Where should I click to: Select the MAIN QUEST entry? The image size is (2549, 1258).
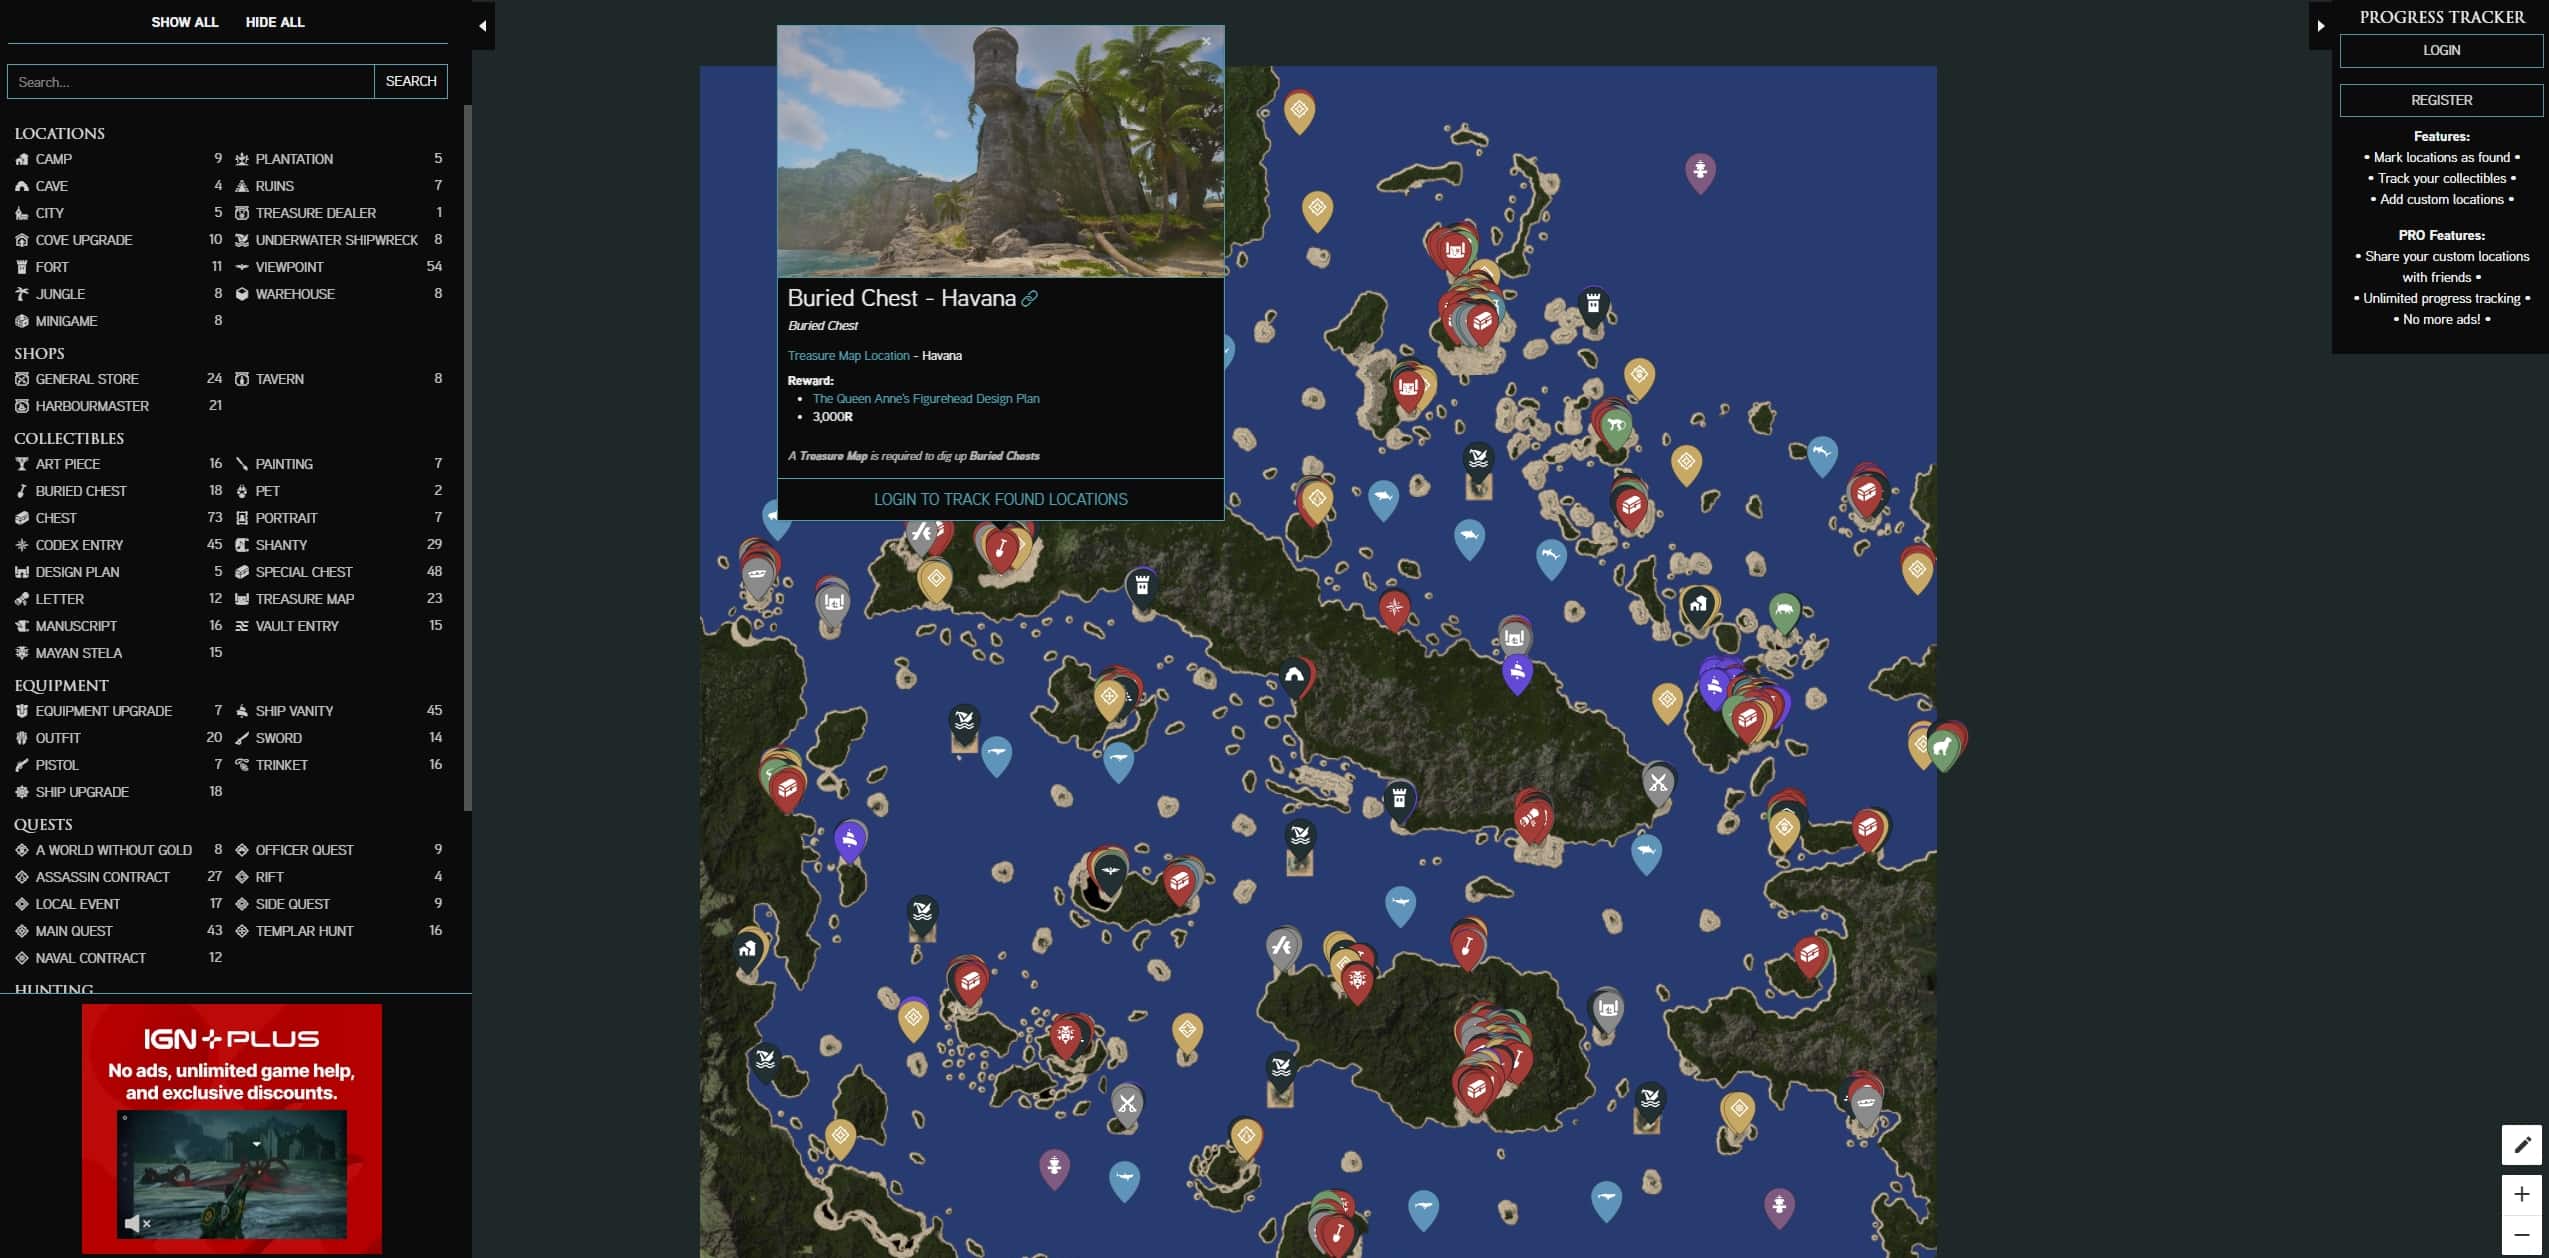click(118, 931)
